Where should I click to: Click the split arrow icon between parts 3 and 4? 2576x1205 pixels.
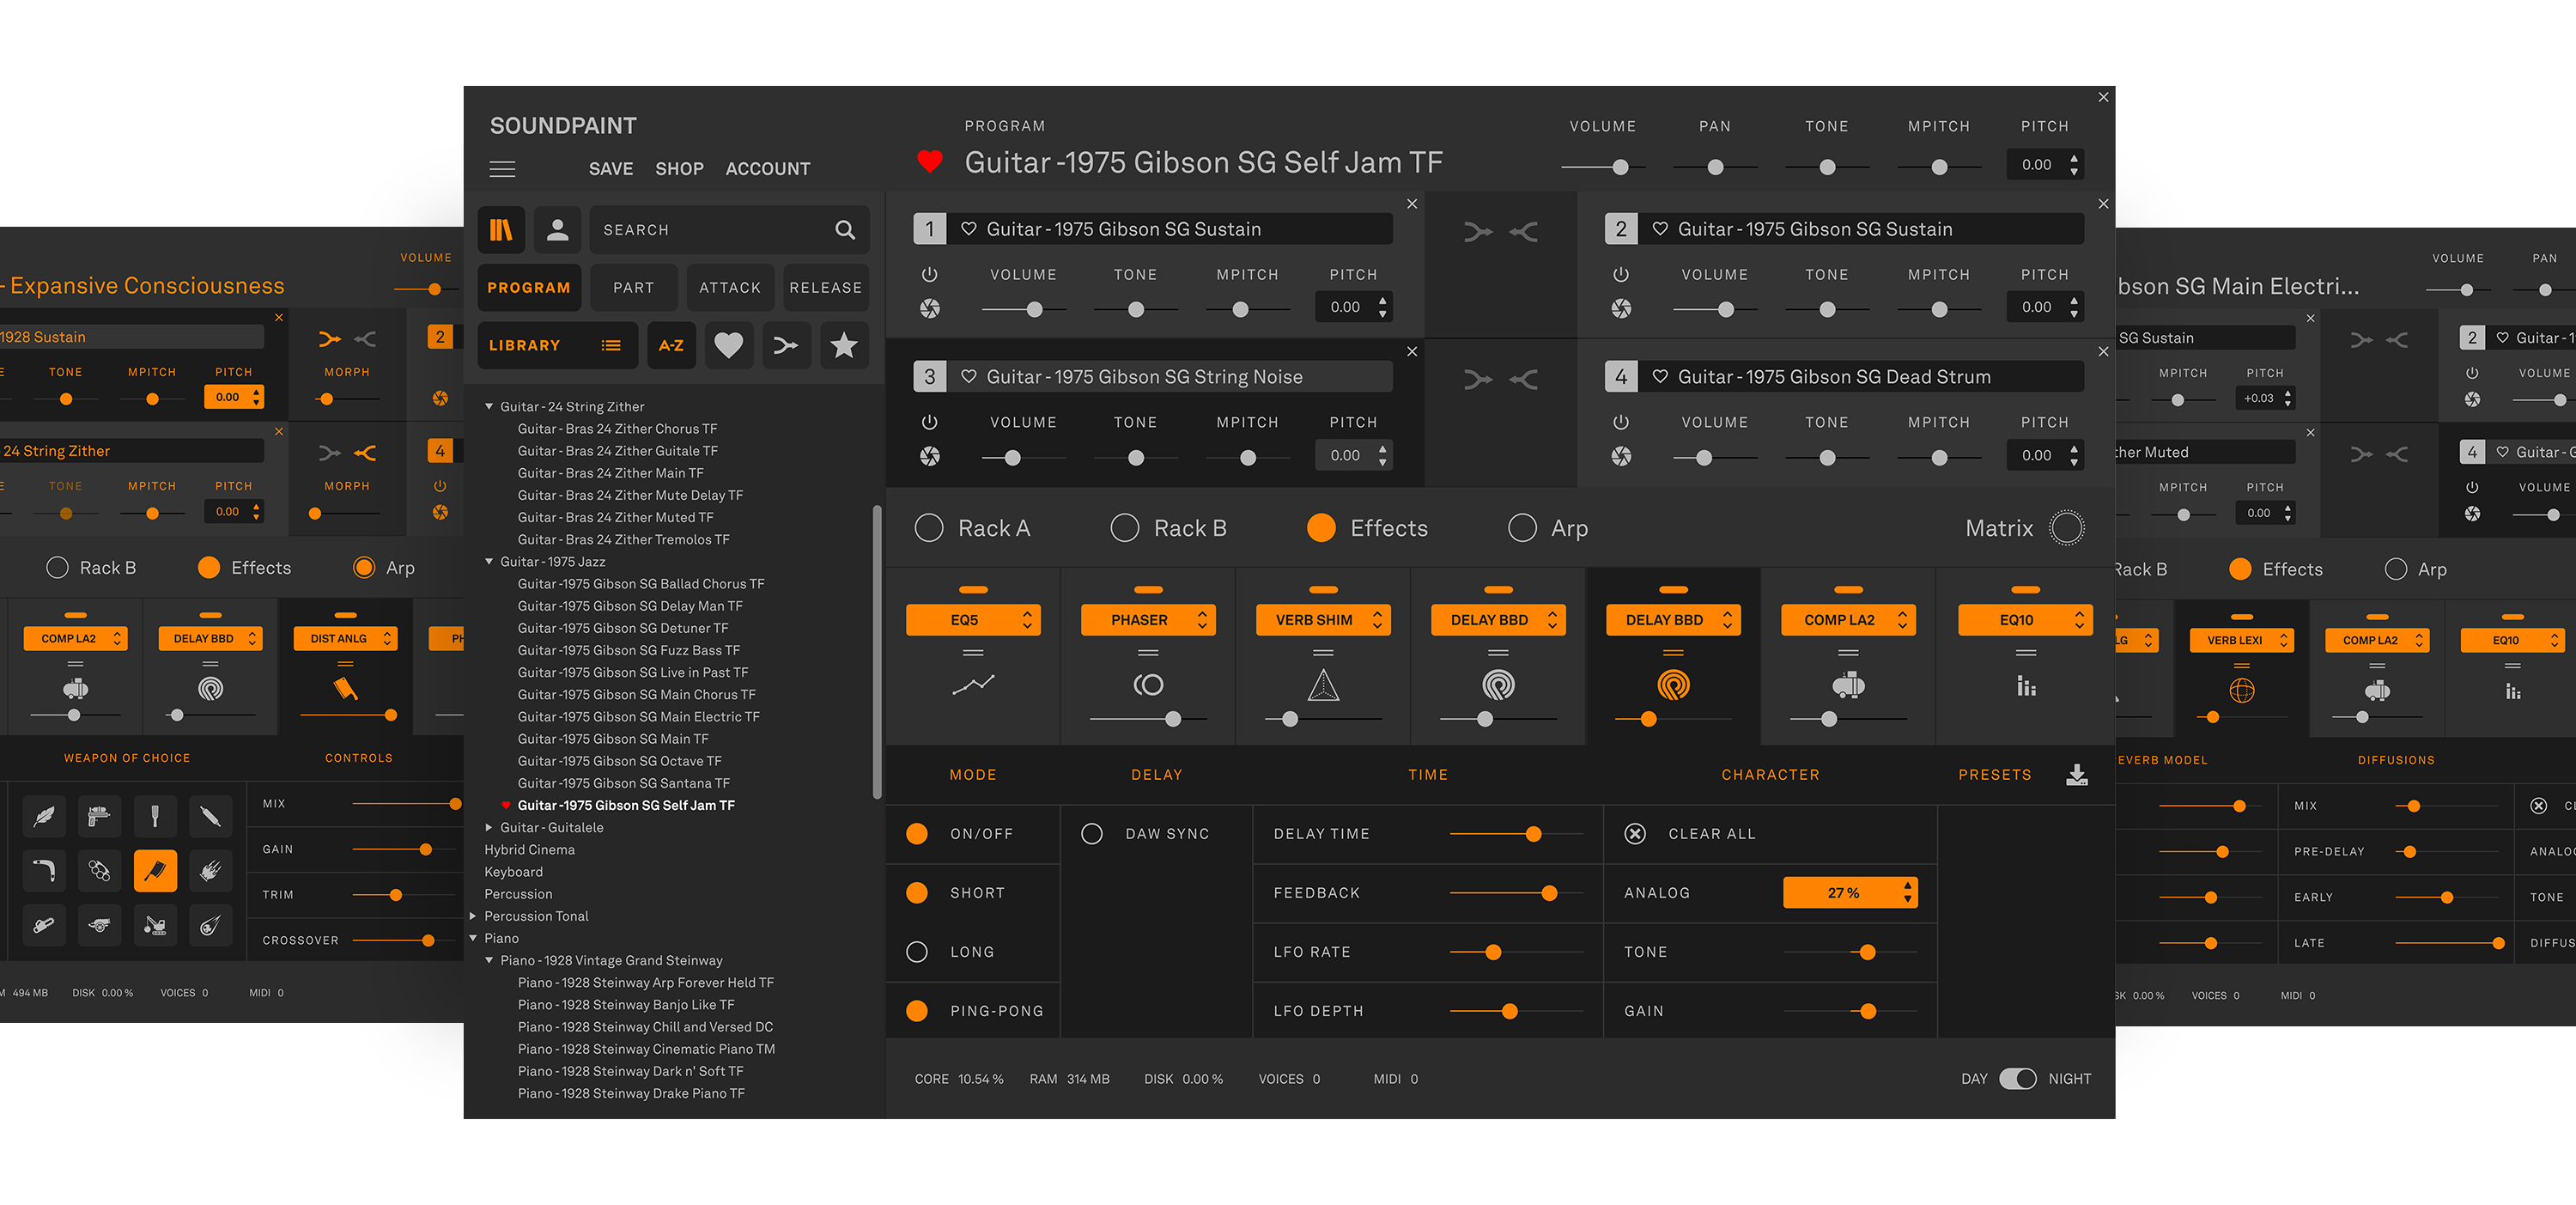pos(1524,380)
